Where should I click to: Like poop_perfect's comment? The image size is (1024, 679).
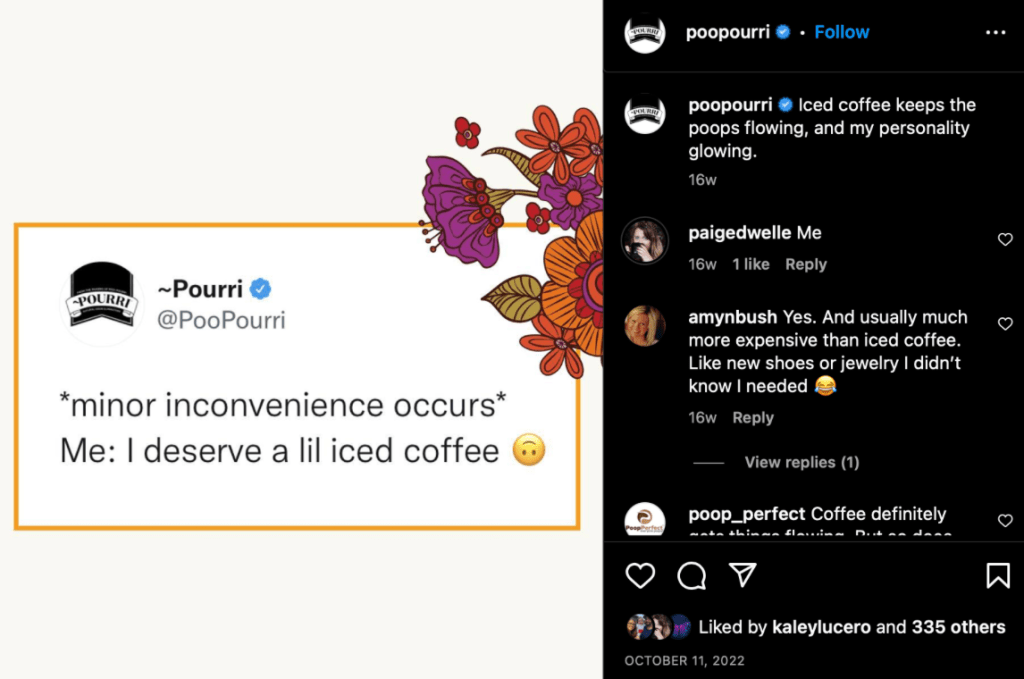click(1005, 521)
